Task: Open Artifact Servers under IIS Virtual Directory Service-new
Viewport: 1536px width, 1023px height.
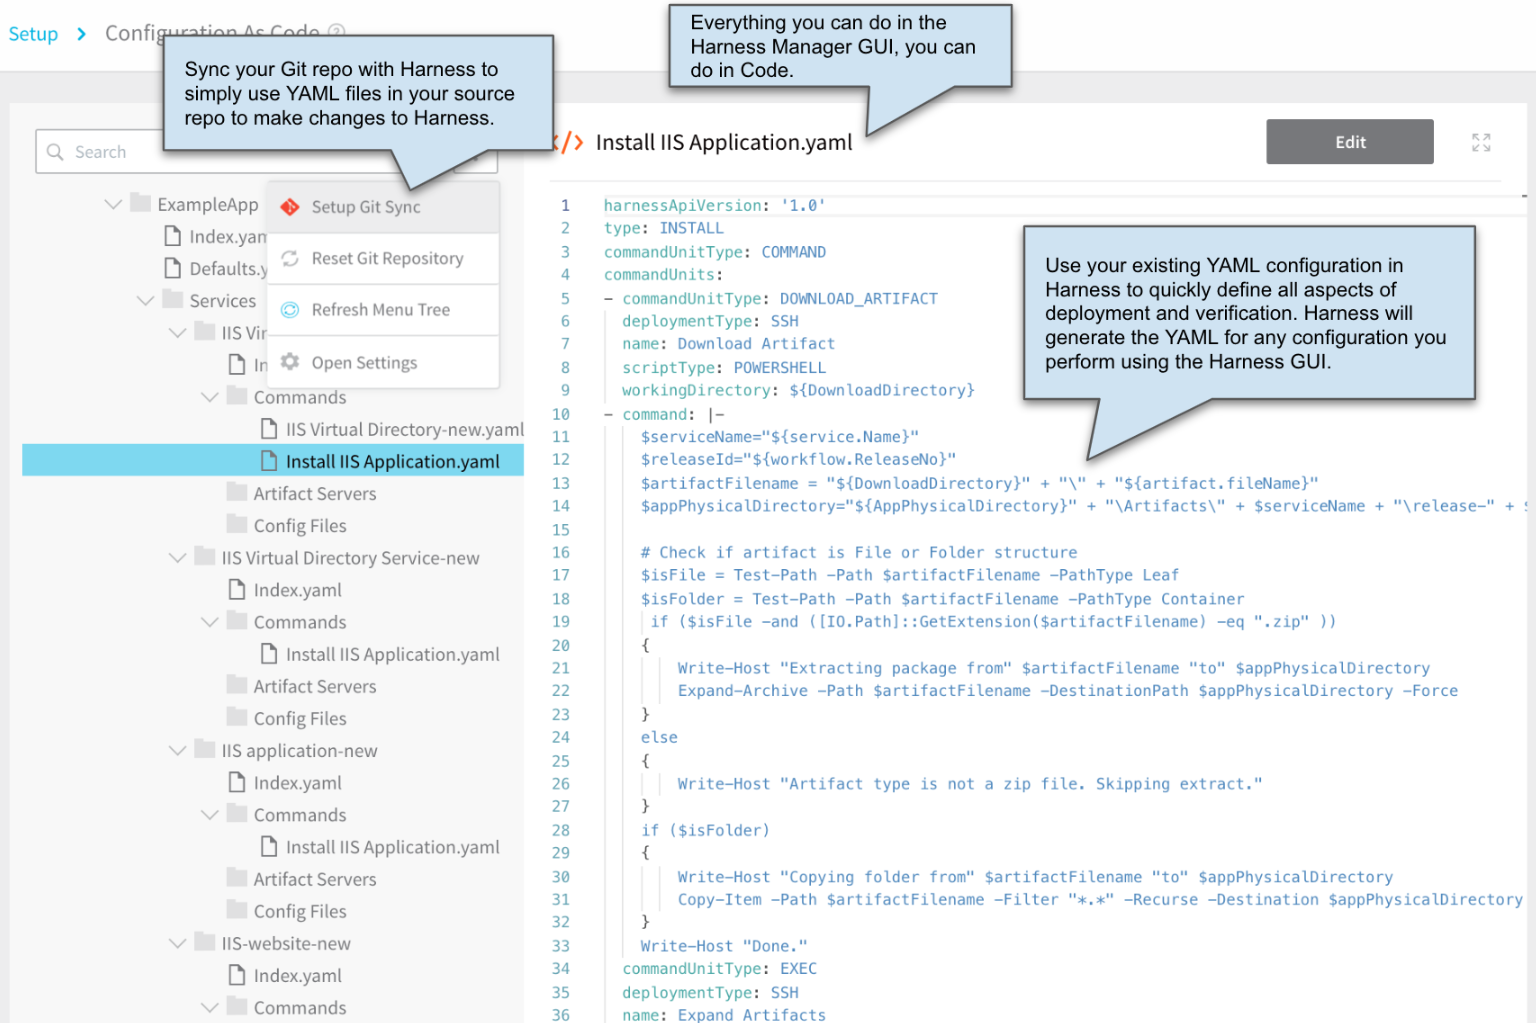Action: [x=314, y=686]
